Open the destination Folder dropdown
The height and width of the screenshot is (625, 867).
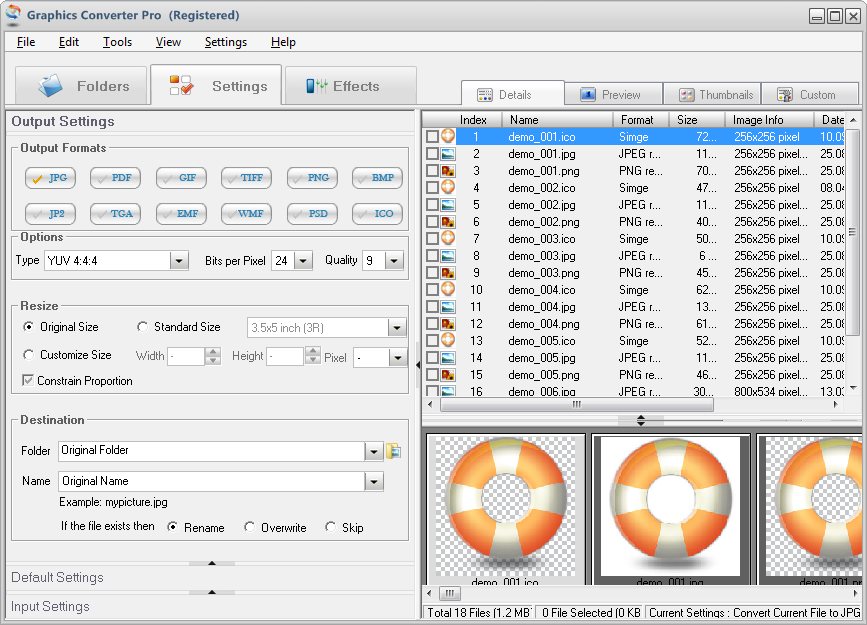374,451
